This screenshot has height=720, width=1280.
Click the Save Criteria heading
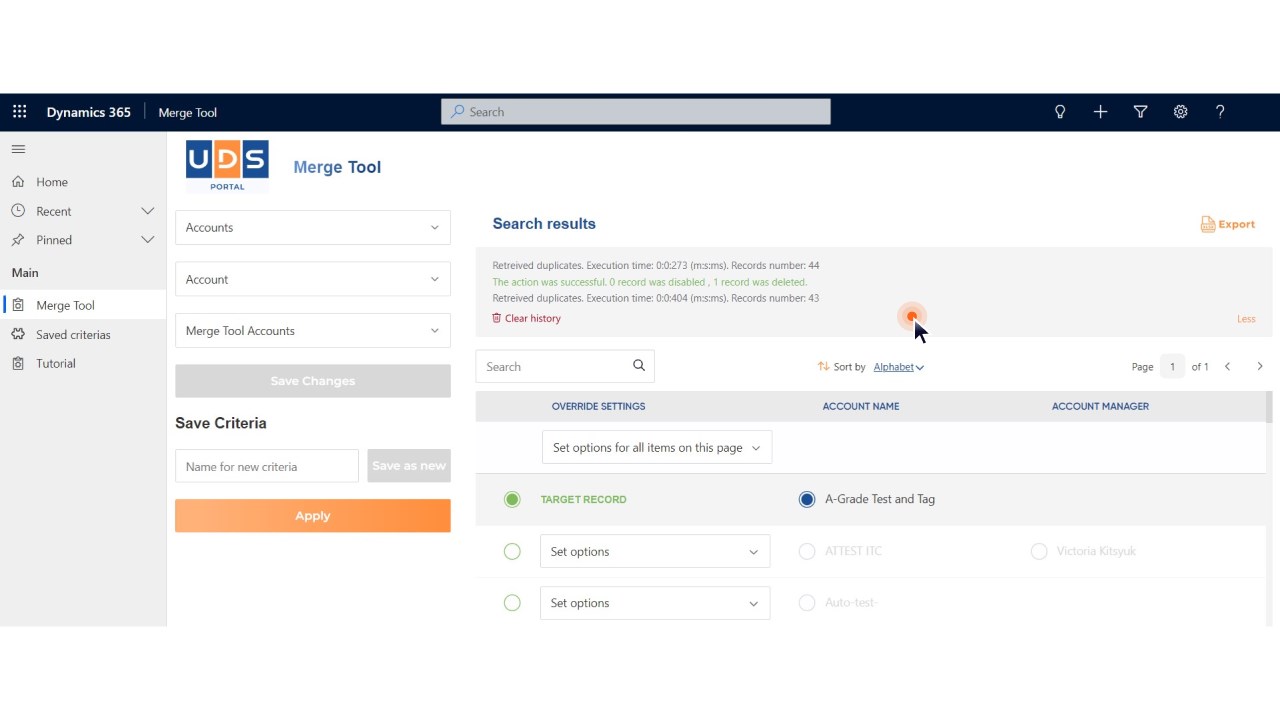221,423
